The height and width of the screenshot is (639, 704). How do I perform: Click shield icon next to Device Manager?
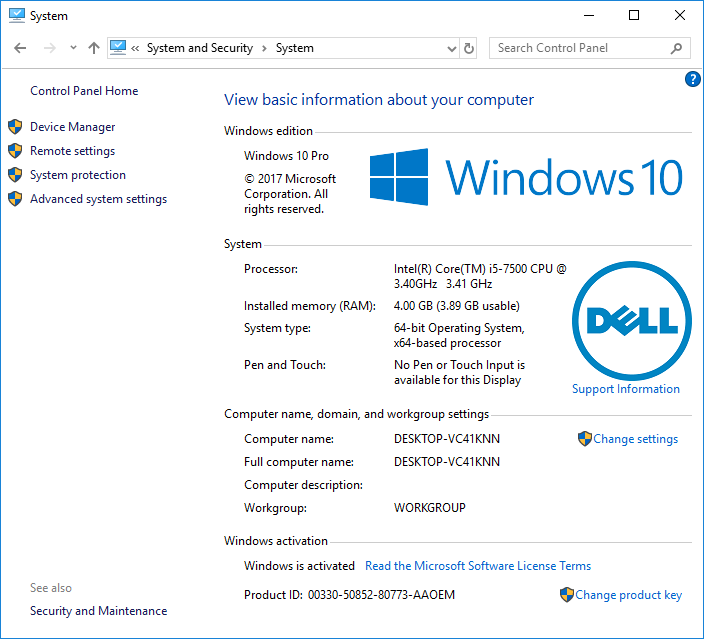click(15, 127)
